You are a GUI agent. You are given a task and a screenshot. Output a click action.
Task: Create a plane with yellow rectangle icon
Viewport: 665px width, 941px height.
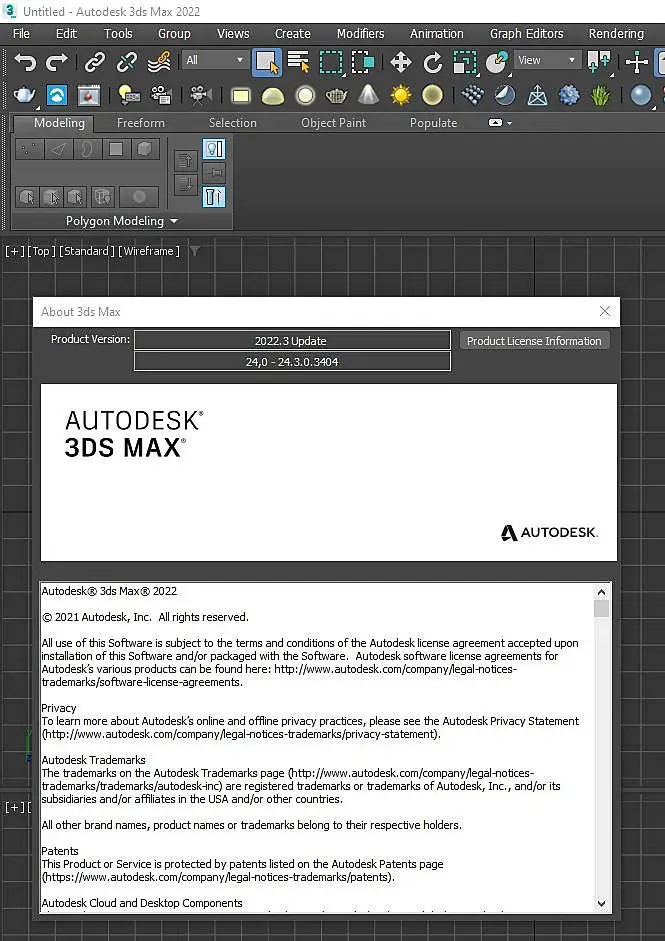pyautogui.click(x=241, y=95)
